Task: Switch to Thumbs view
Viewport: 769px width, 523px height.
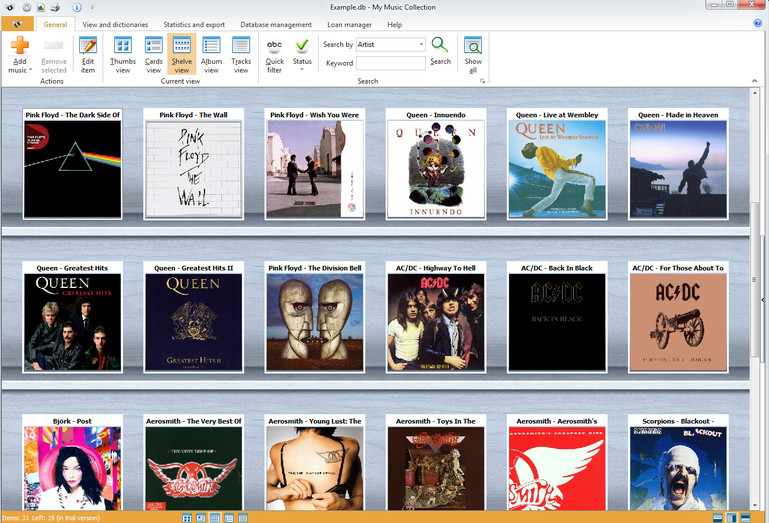Action: tap(123, 54)
